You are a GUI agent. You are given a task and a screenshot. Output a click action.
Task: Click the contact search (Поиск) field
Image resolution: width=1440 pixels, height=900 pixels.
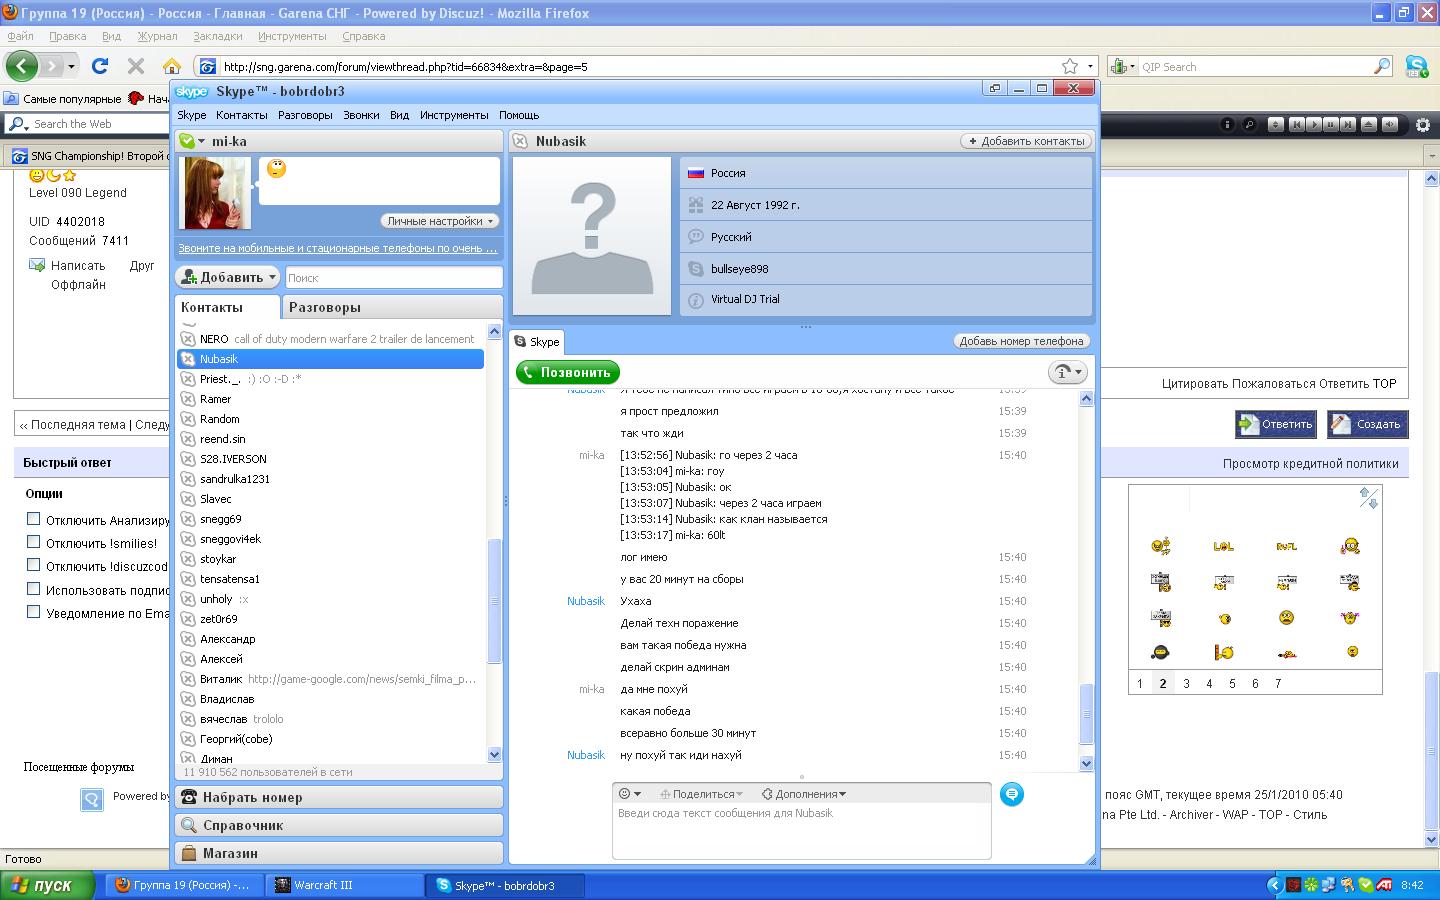[394, 278]
